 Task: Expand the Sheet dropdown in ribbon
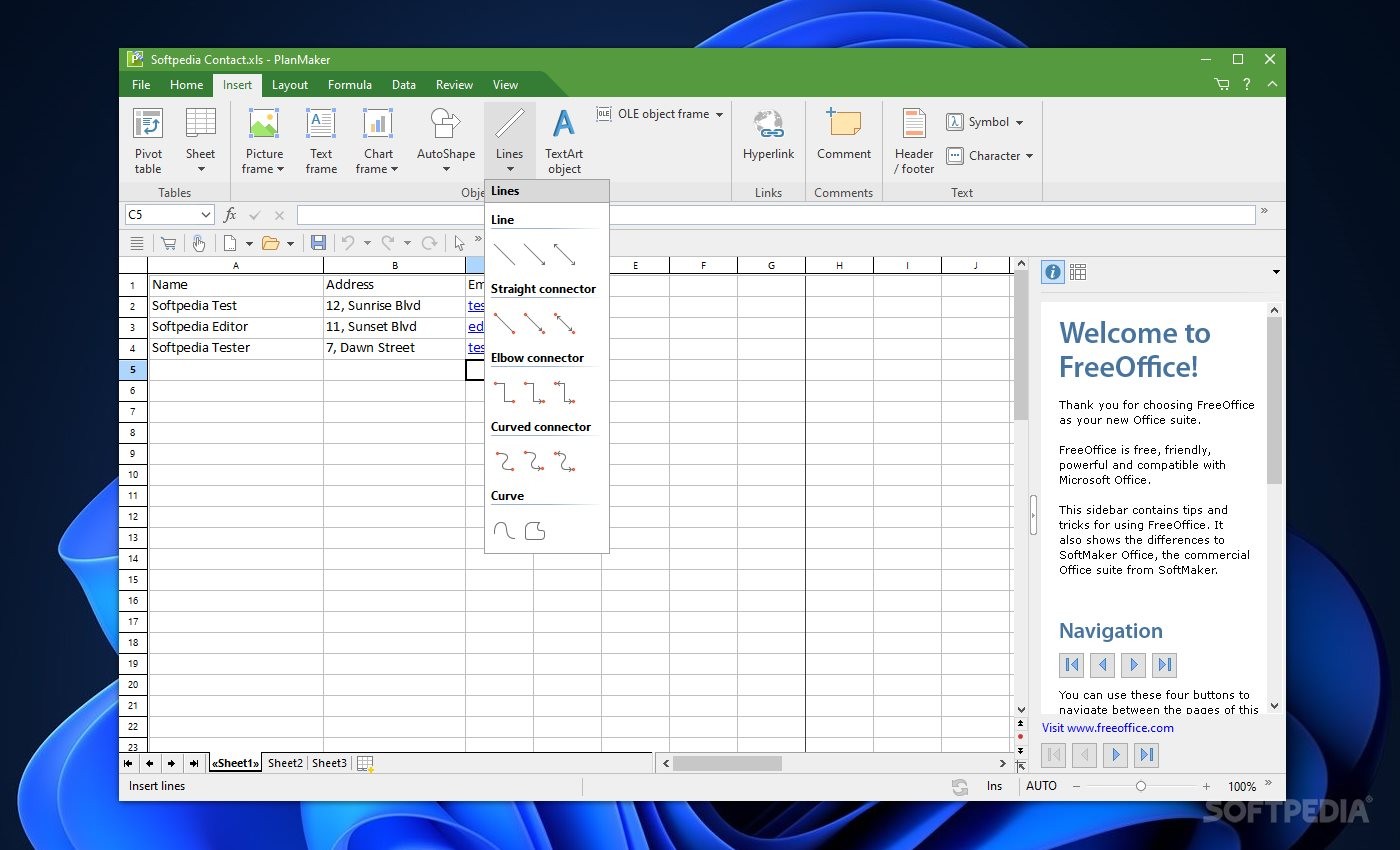[200, 169]
